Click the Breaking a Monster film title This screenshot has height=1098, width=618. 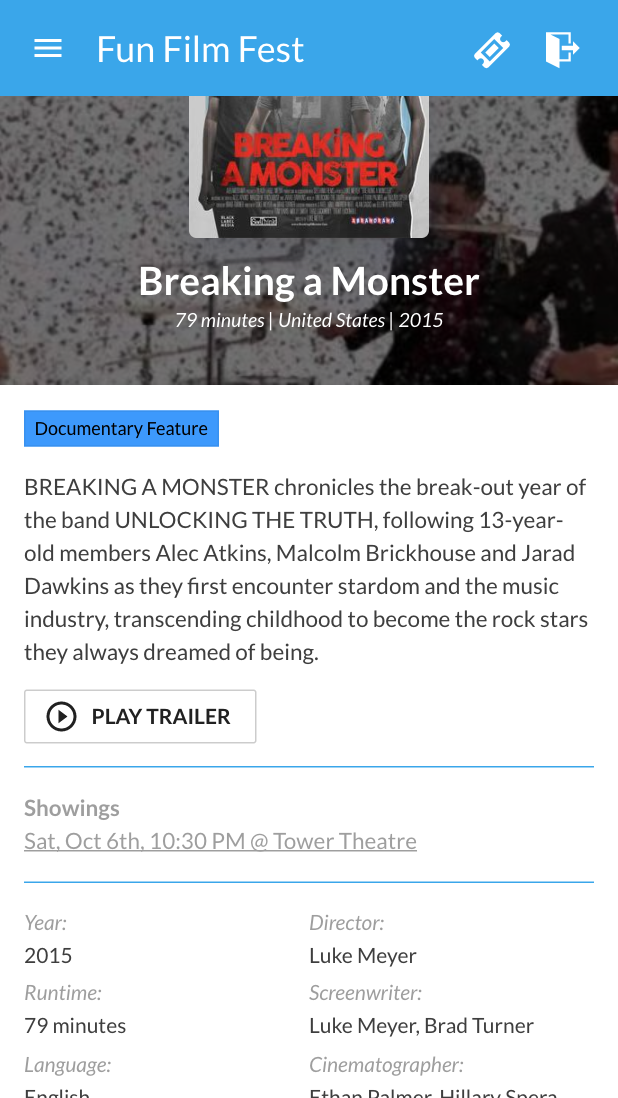pos(309,281)
